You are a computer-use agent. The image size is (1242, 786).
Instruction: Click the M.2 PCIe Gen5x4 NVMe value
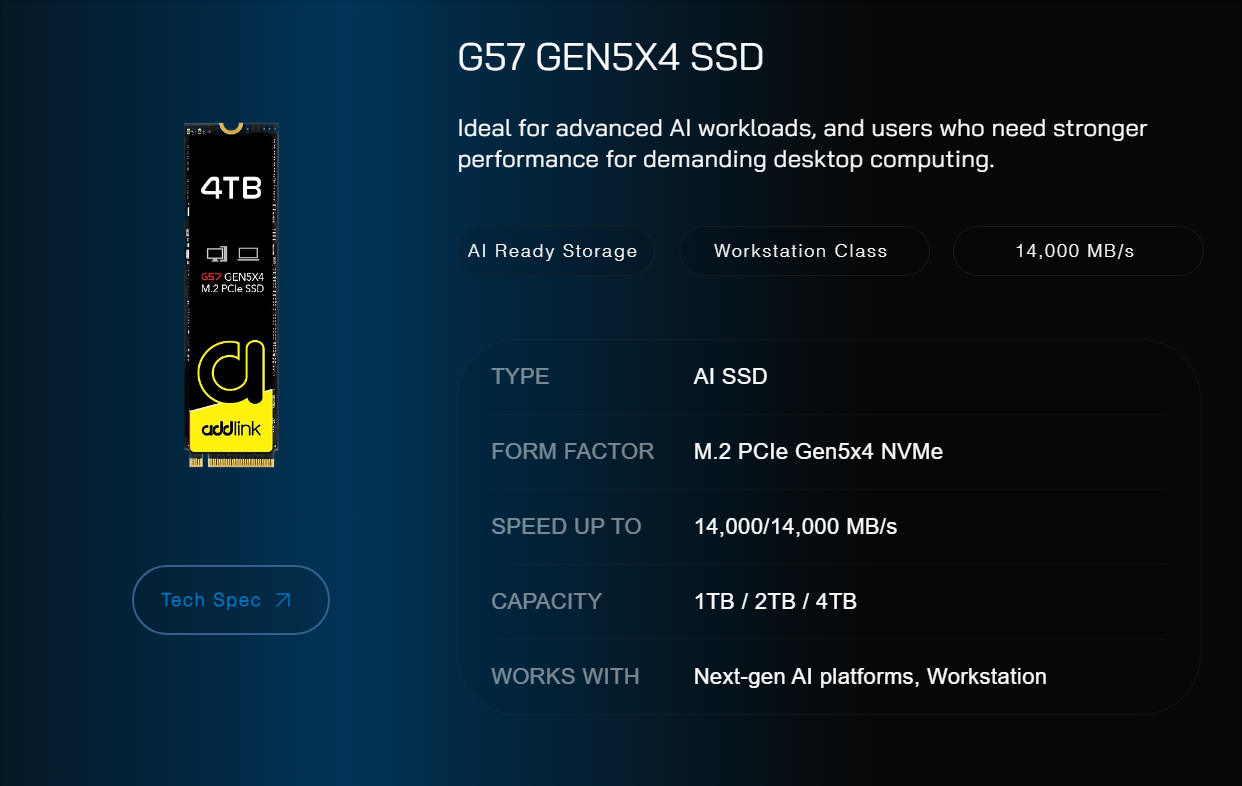(819, 452)
